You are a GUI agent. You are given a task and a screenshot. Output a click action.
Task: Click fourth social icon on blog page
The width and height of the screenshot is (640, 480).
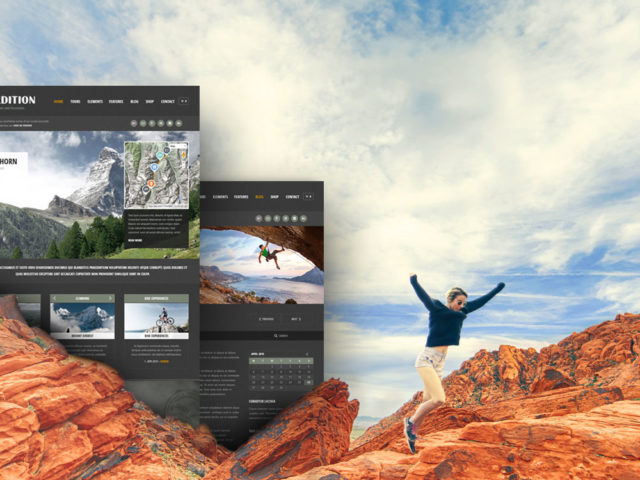285,218
